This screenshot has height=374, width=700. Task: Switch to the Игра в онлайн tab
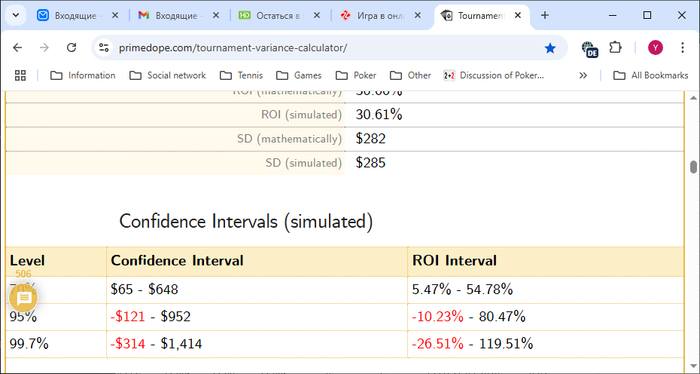(380, 16)
